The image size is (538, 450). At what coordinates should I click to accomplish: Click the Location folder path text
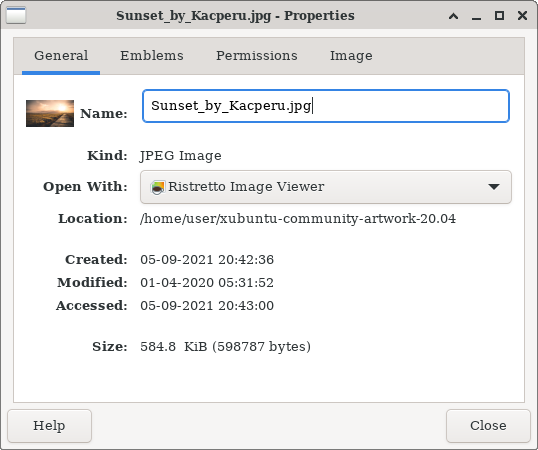(298, 218)
